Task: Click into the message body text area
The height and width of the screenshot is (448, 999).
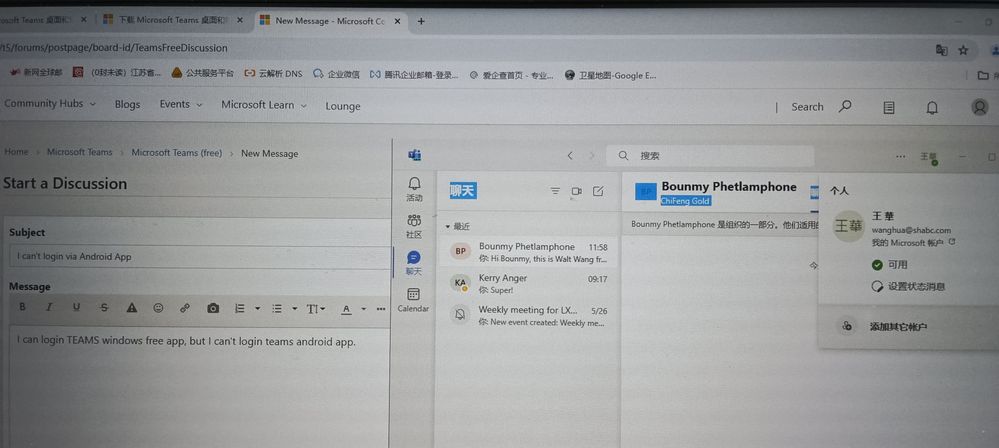Action: (x=199, y=387)
